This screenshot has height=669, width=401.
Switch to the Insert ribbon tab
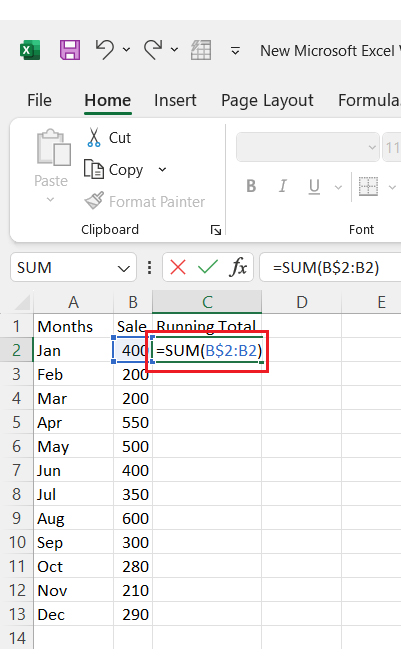coord(175,100)
